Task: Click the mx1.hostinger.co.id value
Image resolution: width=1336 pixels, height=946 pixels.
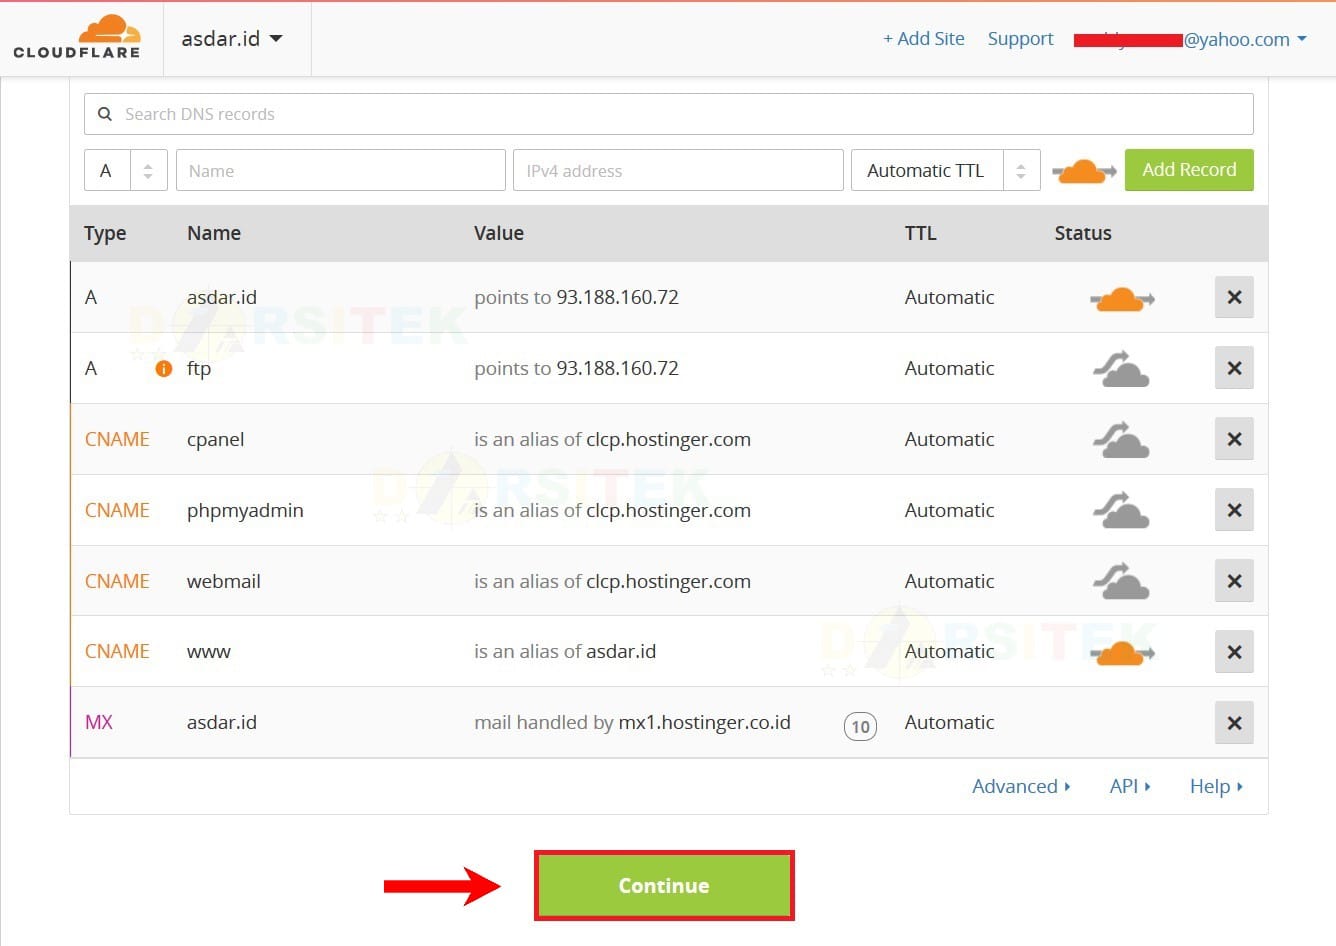Action: tap(704, 722)
